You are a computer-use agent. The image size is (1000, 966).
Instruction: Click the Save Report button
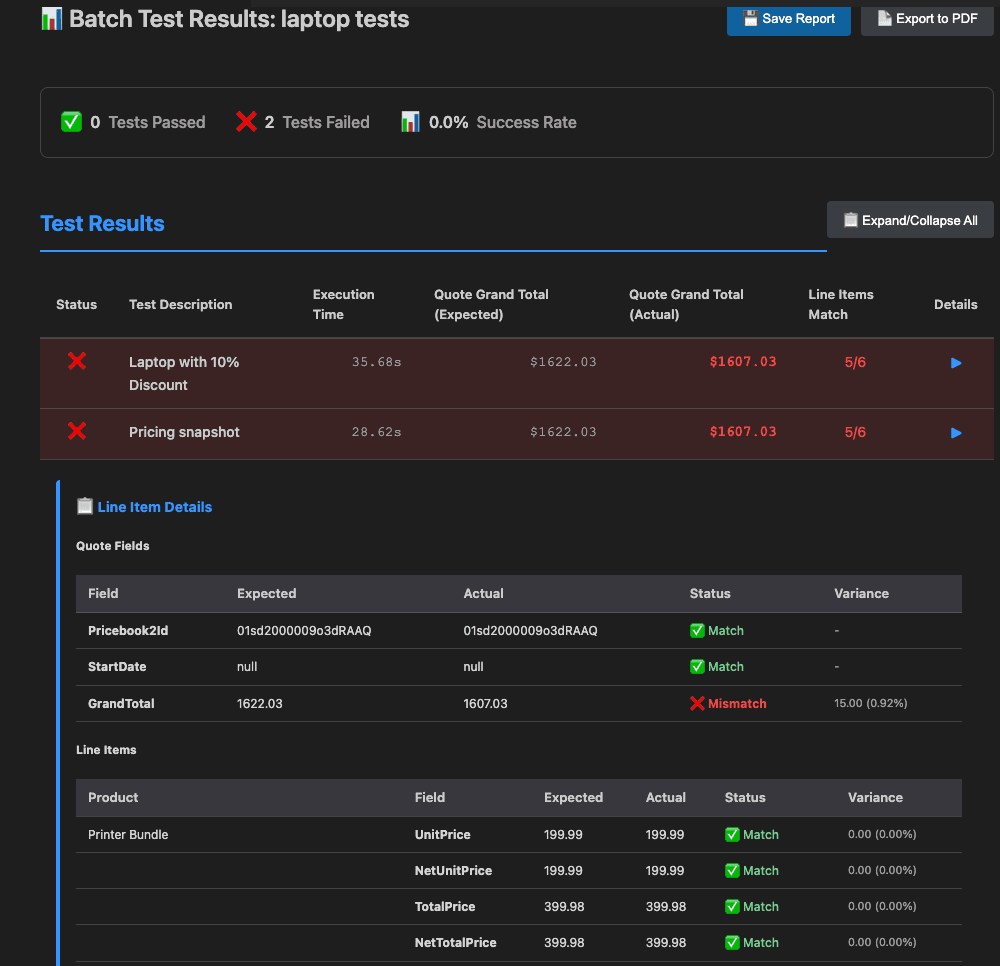[x=788, y=18]
